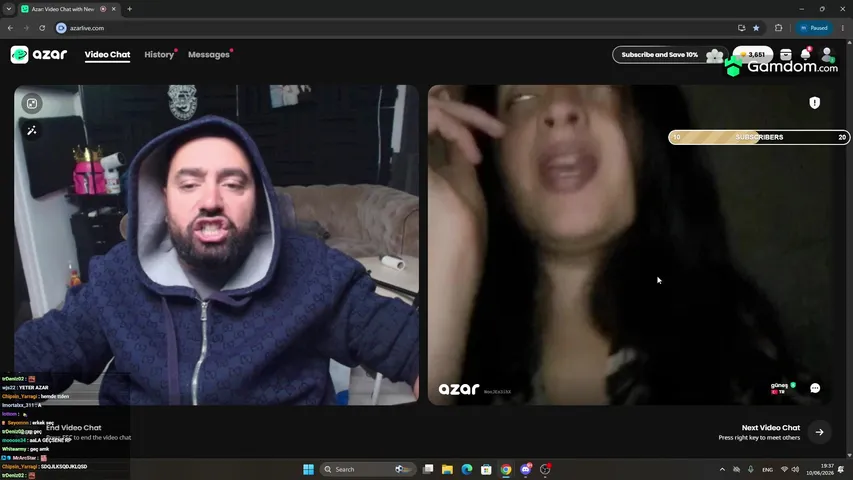The width and height of the screenshot is (853, 480).
Task: Click the taskbar Search box
Action: click(368, 469)
